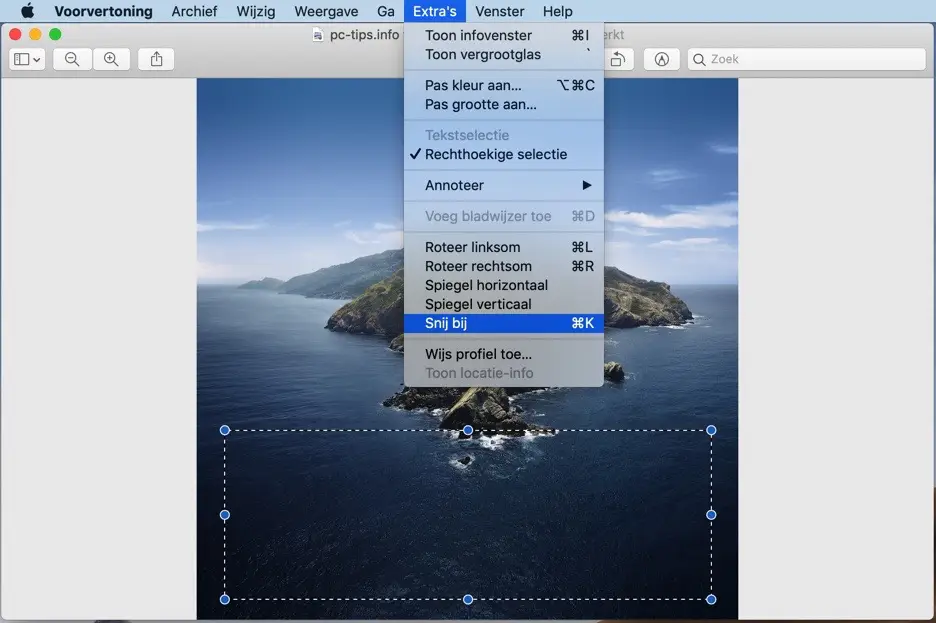Click the bottom-right selection handle
The height and width of the screenshot is (623, 936).
pyautogui.click(x=711, y=600)
